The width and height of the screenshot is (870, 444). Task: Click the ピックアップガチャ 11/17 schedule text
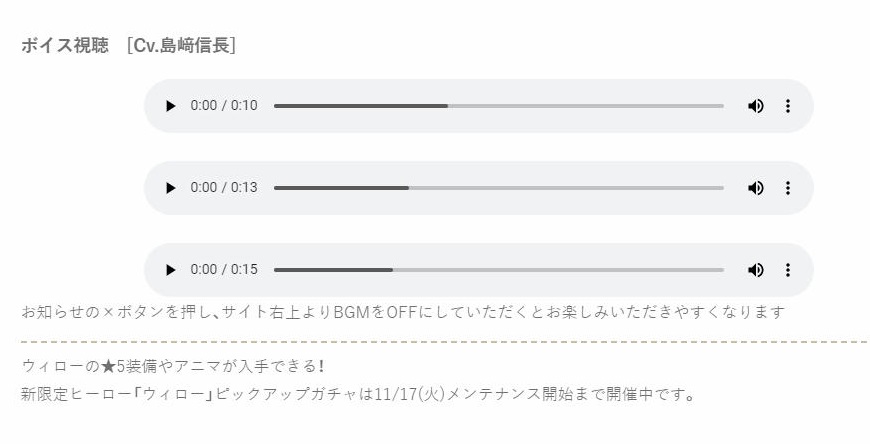coord(357,394)
